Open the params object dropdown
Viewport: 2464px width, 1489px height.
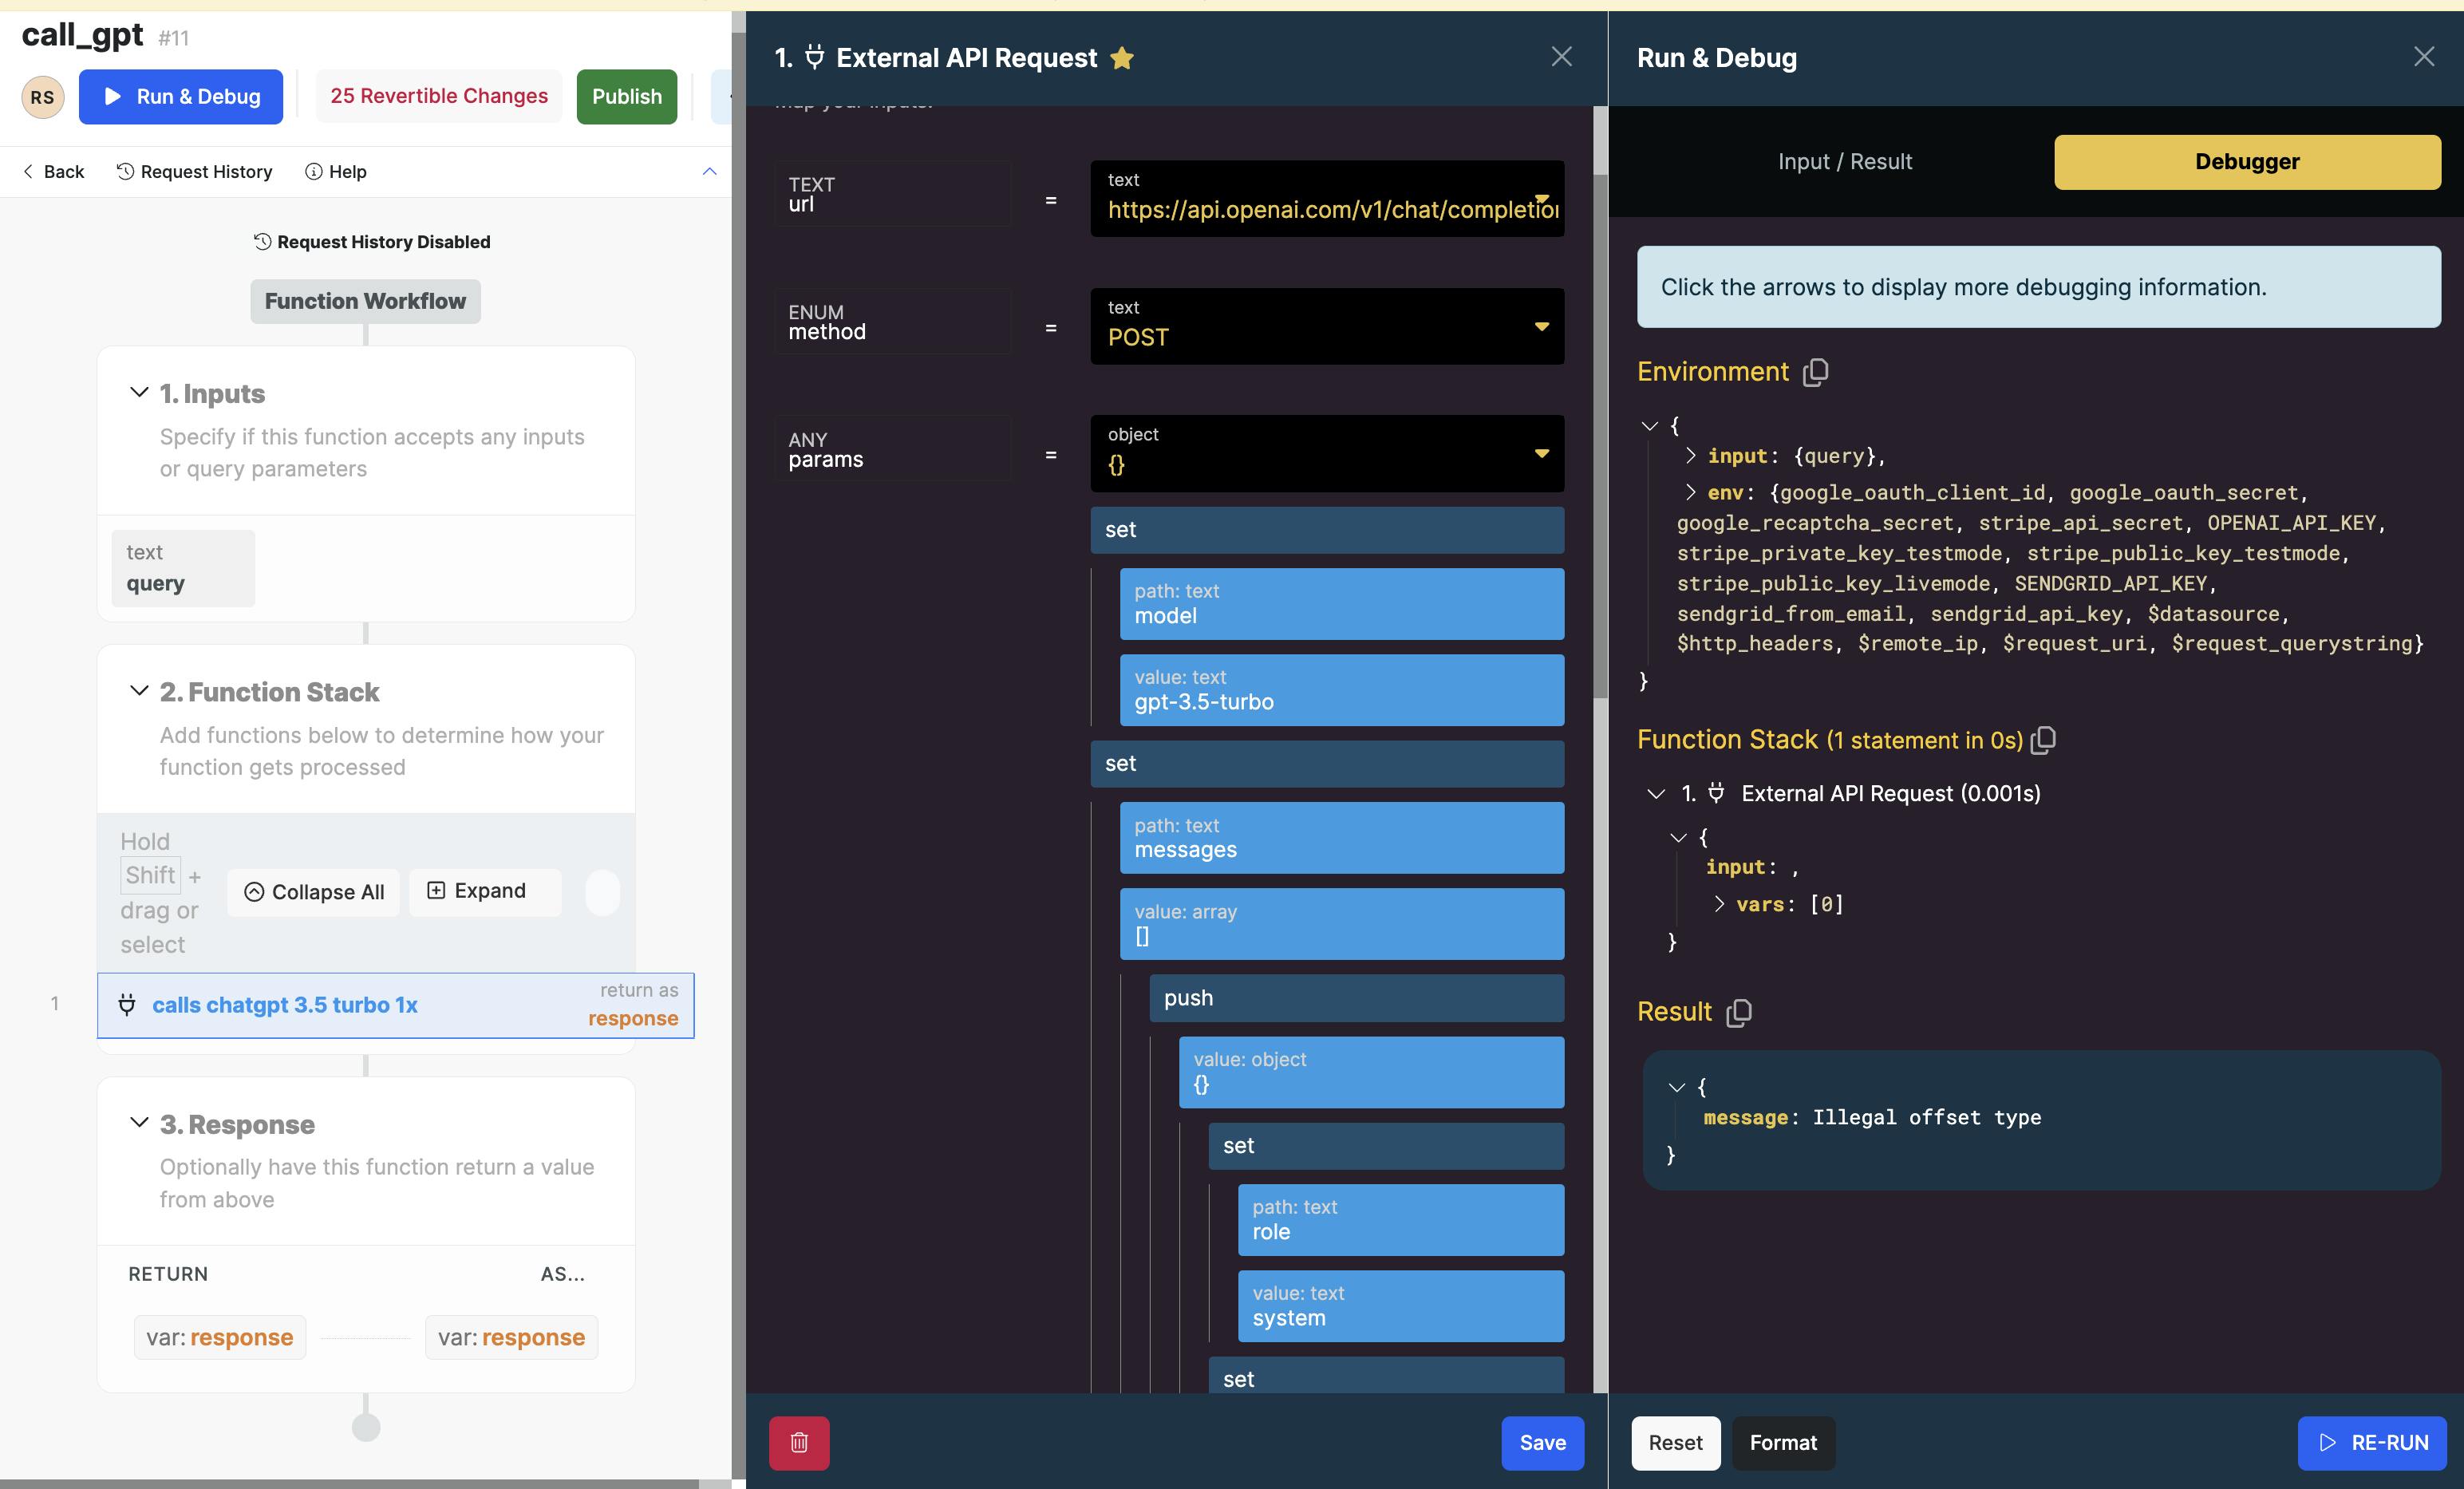click(x=1541, y=454)
